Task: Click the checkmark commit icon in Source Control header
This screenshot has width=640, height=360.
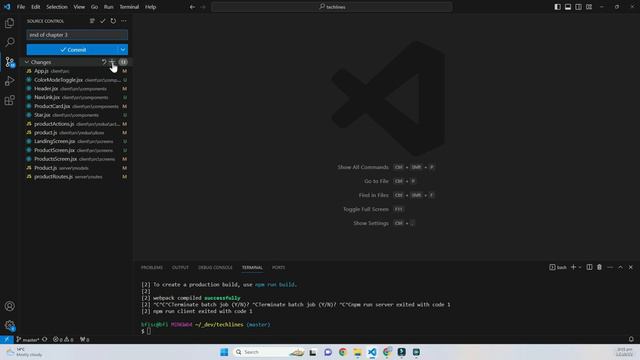Action: 102,21
